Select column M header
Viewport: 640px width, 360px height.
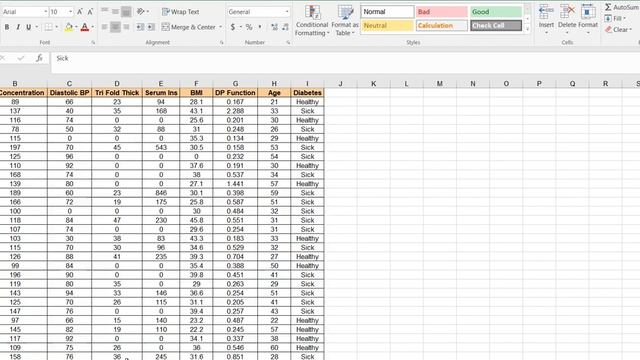440,84
